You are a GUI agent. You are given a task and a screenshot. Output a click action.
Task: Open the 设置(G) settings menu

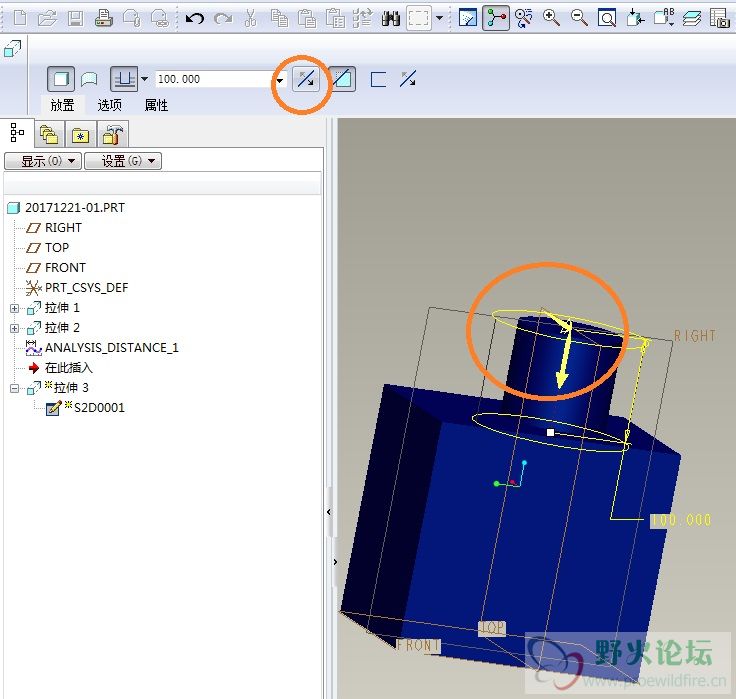[123, 161]
